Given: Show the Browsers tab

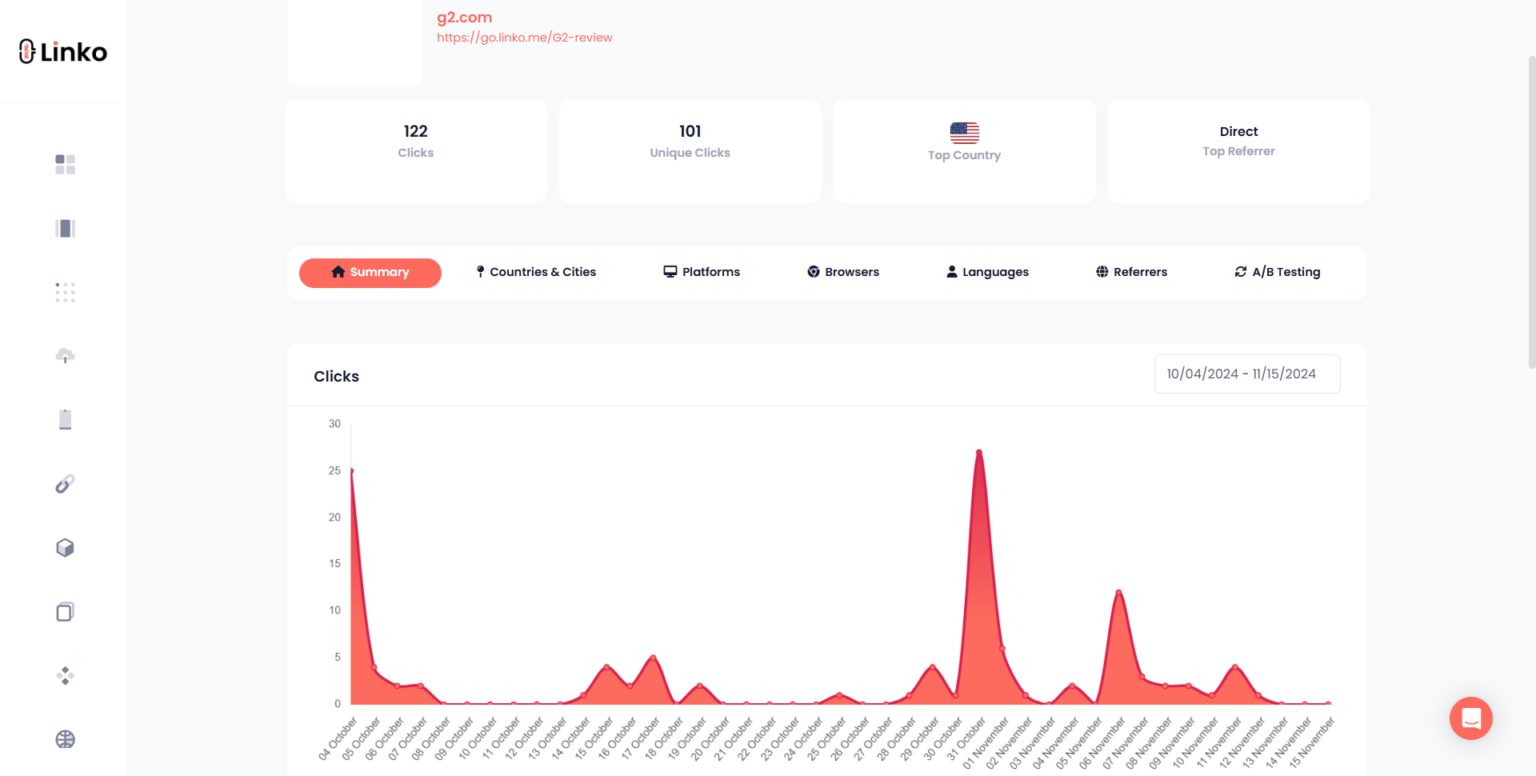Looking at the screenshot, I should point(843,272).
